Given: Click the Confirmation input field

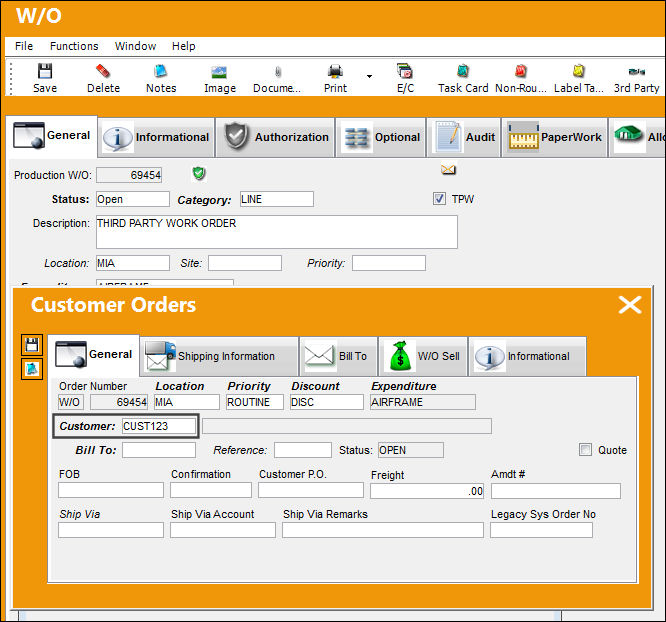Looking at the screenshot, I should pyautogui.click(x=211, y=490).
